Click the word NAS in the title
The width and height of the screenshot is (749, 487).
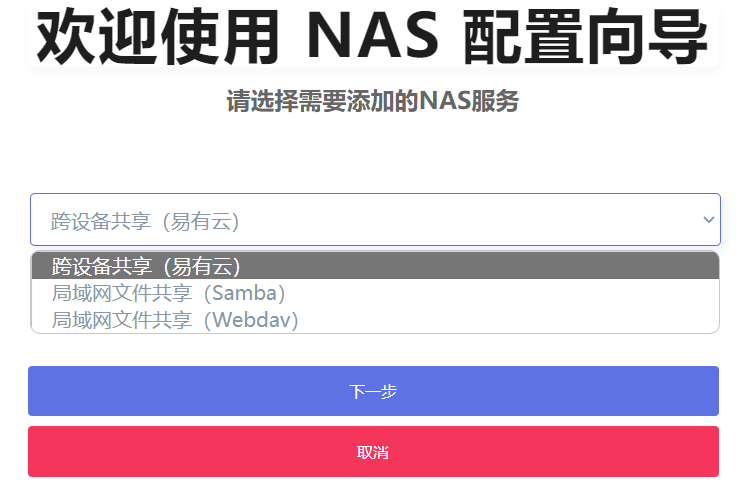373,35
